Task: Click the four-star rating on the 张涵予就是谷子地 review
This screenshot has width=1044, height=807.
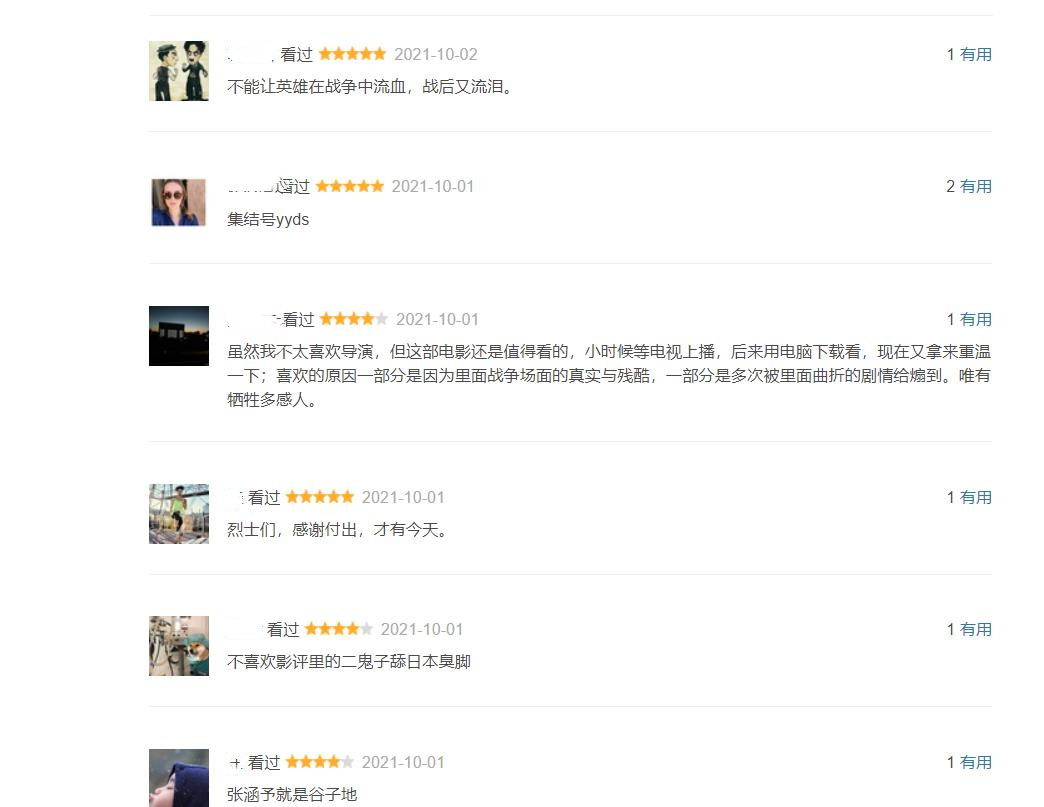Action: click(x=320, y=761)
